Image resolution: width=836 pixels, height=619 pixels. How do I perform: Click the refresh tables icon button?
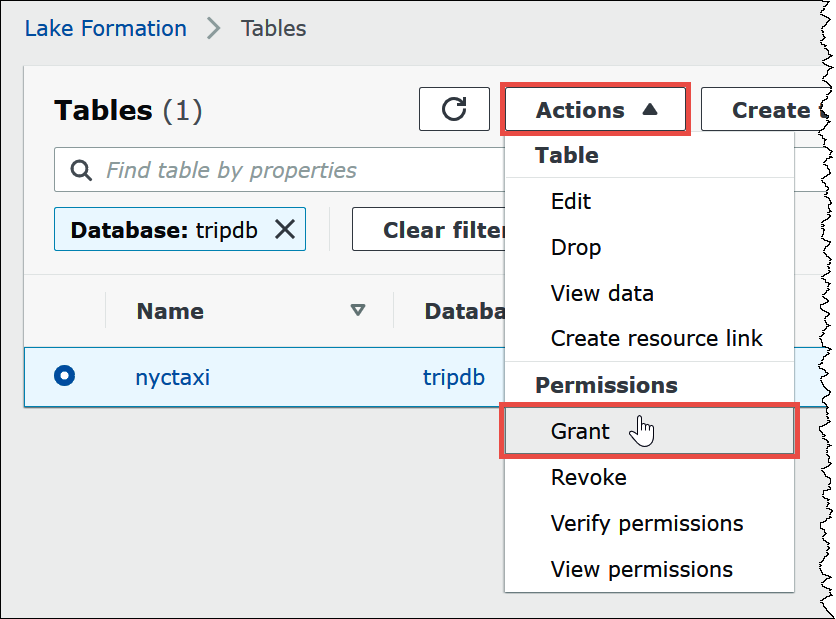pyautogui.click(x=454, y=109)
